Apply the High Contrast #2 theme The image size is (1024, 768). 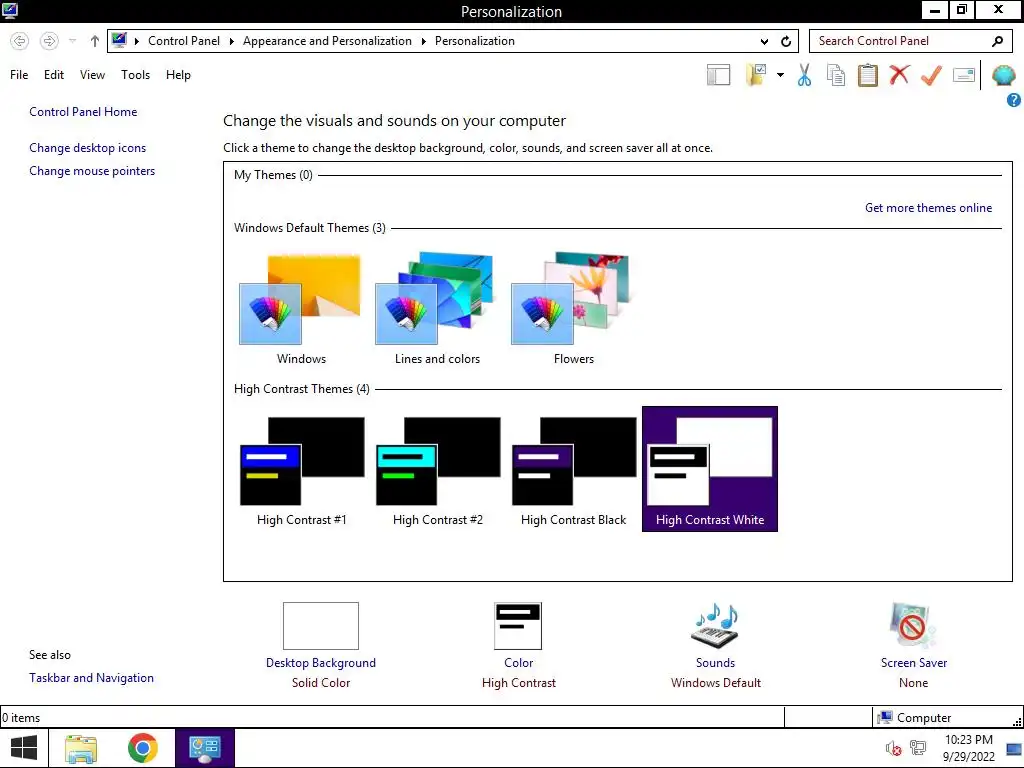[x=437, y=469]
